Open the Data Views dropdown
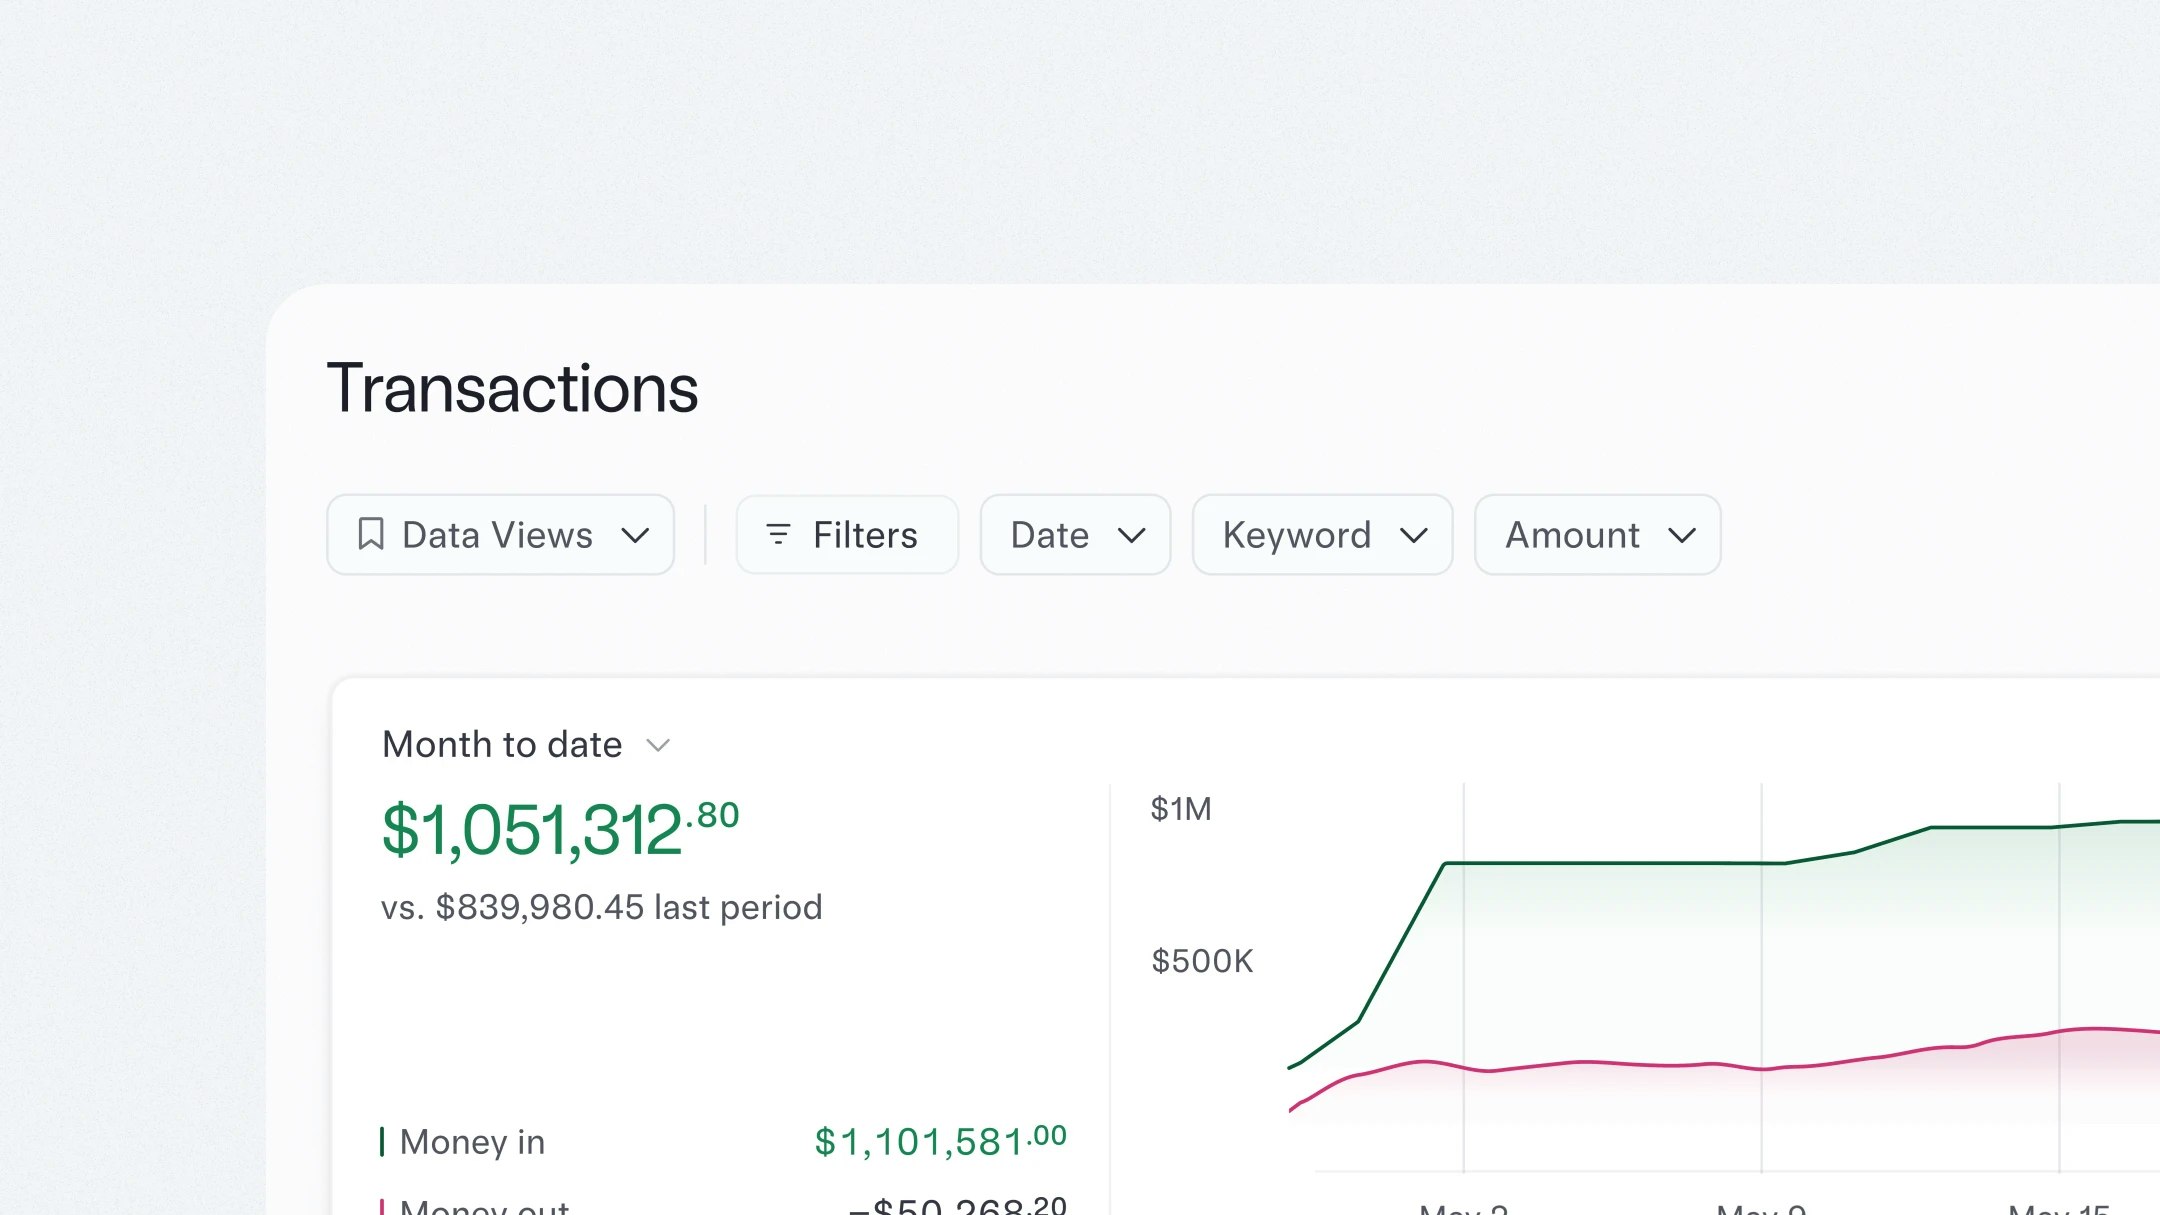This screenshot has height=1215, width=2160. tap(500, 535)
